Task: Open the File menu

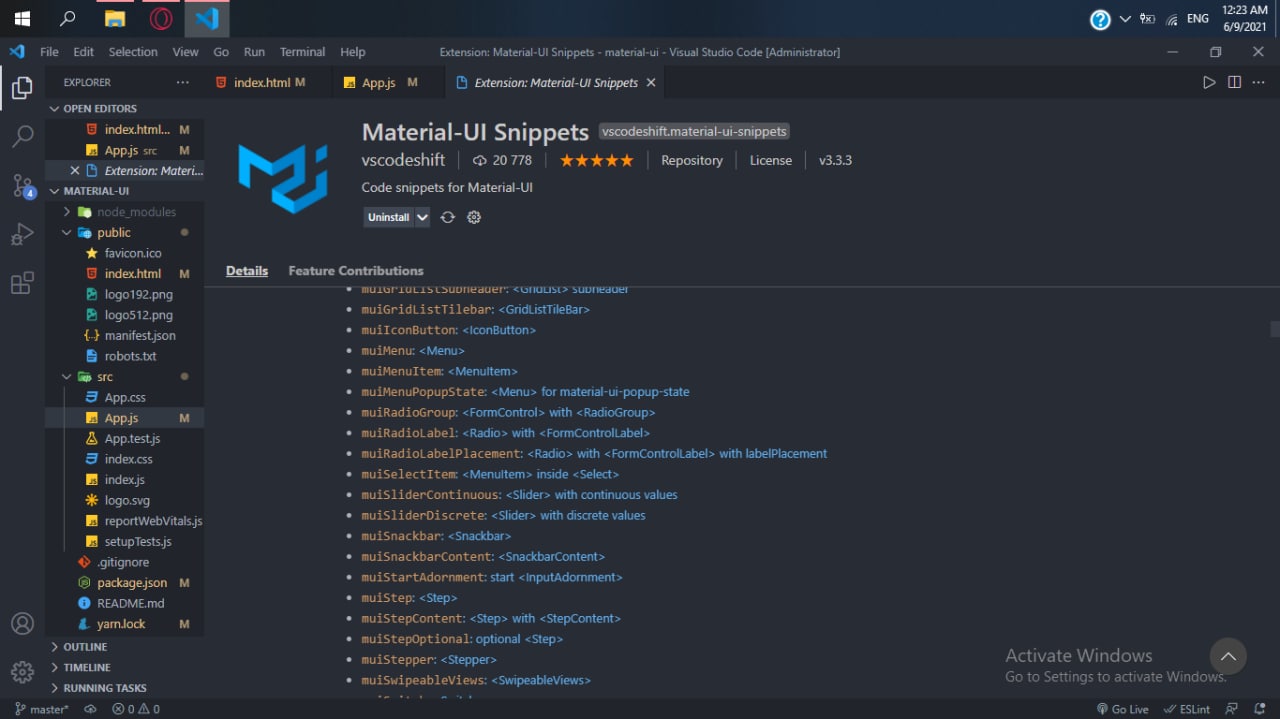Action: pyautogui.click(x=49, y=52)
